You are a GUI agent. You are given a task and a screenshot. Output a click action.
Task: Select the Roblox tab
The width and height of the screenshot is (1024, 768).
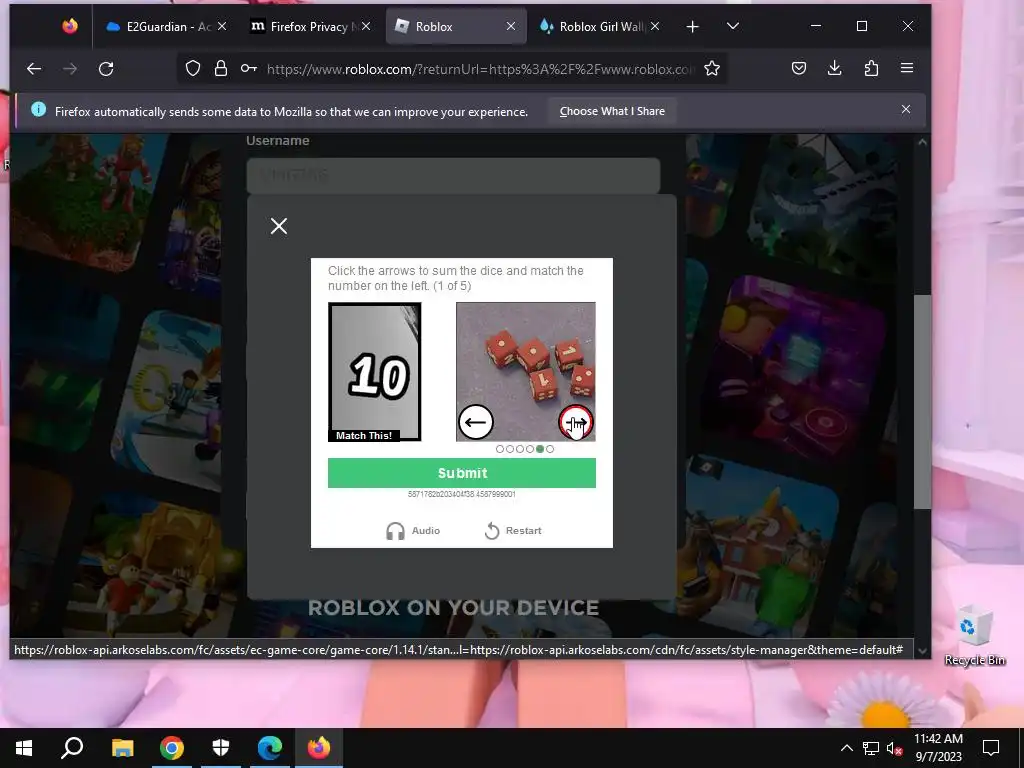456,26
